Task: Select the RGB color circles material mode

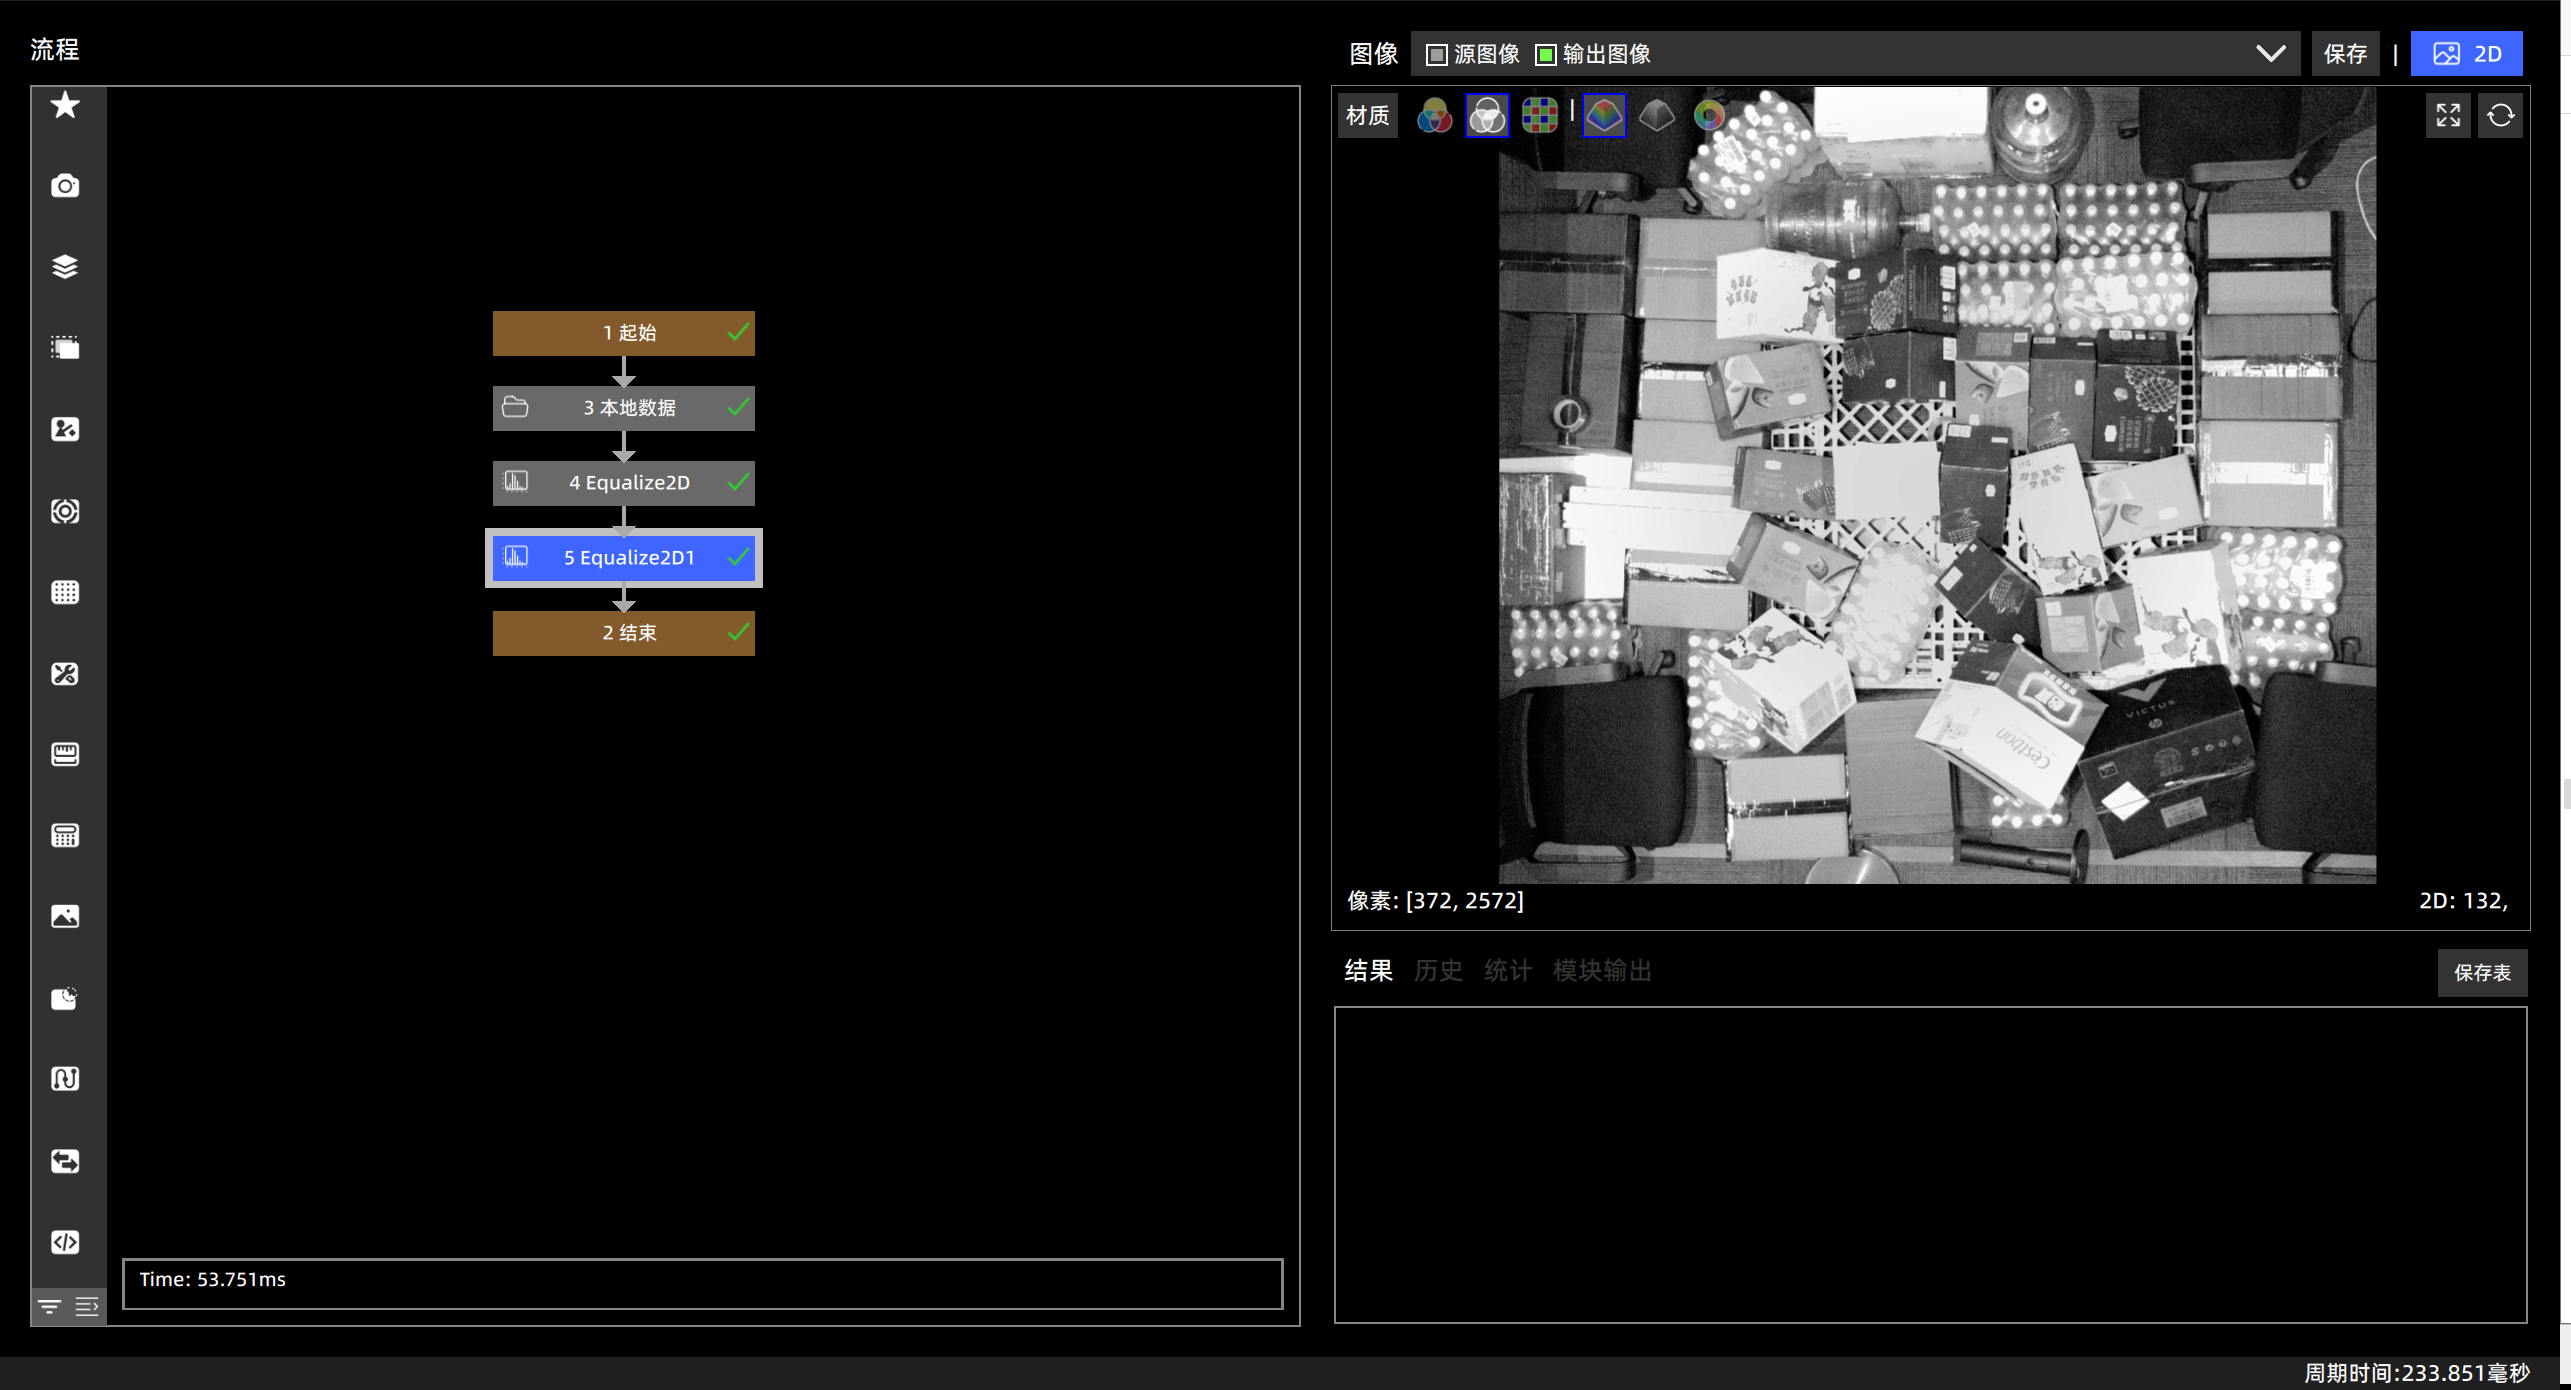Action: (1434, 116)
